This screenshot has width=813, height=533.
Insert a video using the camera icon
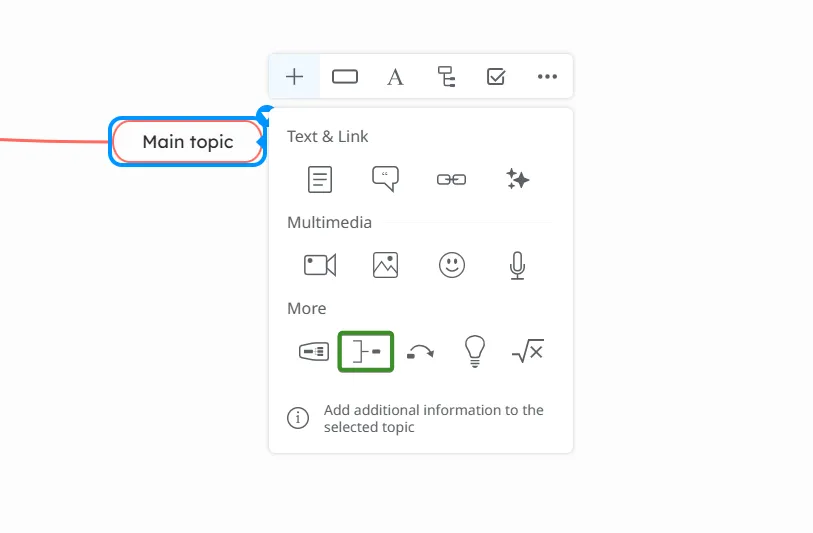point(320,265)
